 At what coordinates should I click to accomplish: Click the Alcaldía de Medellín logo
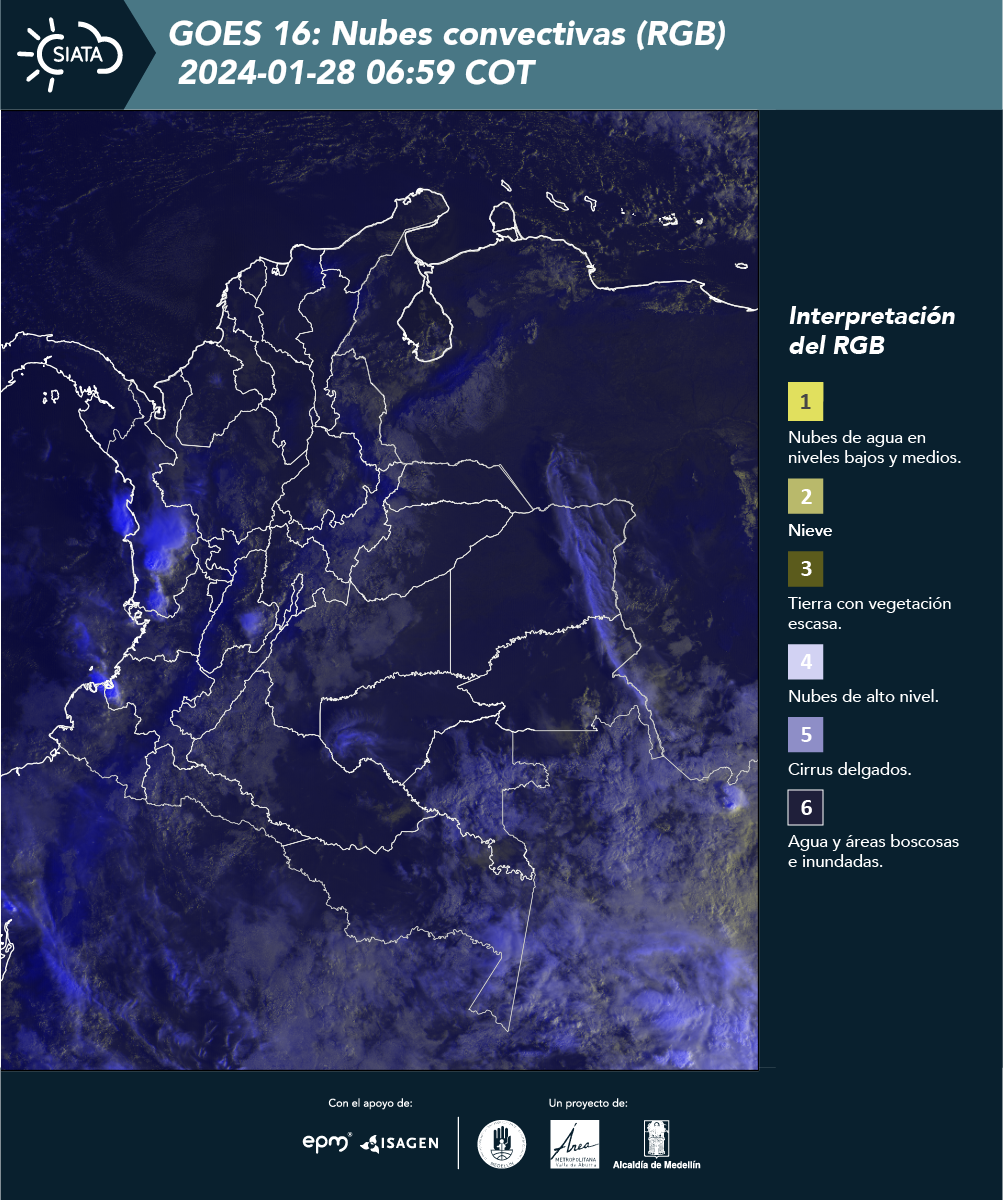click(656, 1145)
